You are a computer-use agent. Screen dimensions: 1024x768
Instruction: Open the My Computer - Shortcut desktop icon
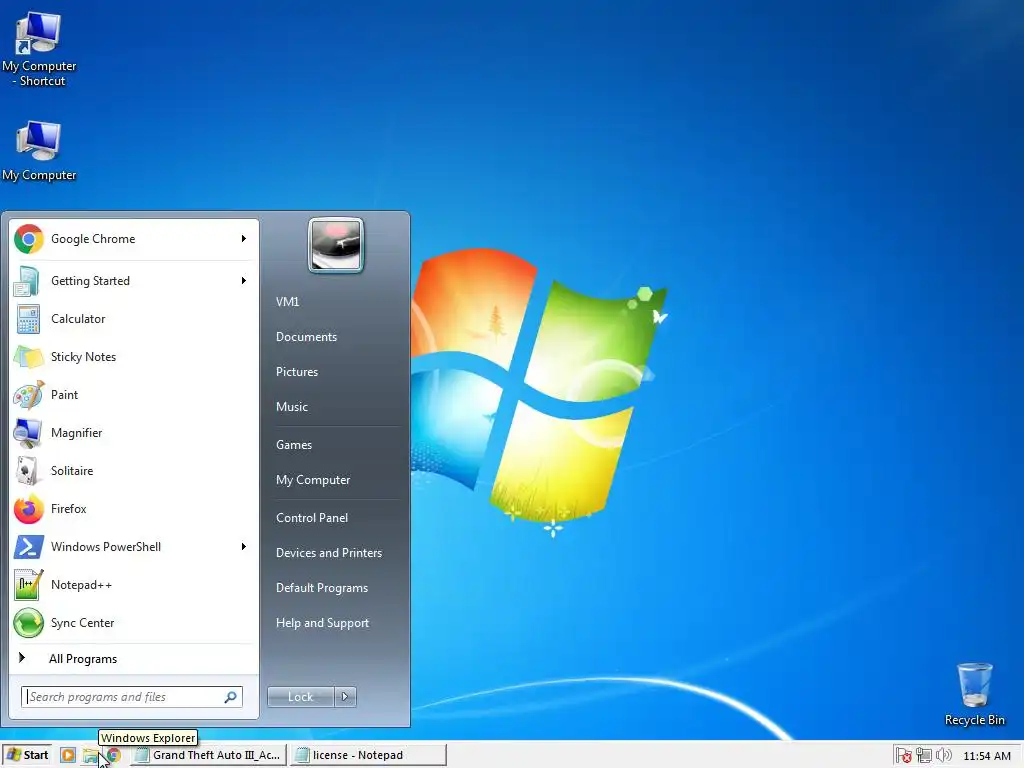tap(39, 50)
